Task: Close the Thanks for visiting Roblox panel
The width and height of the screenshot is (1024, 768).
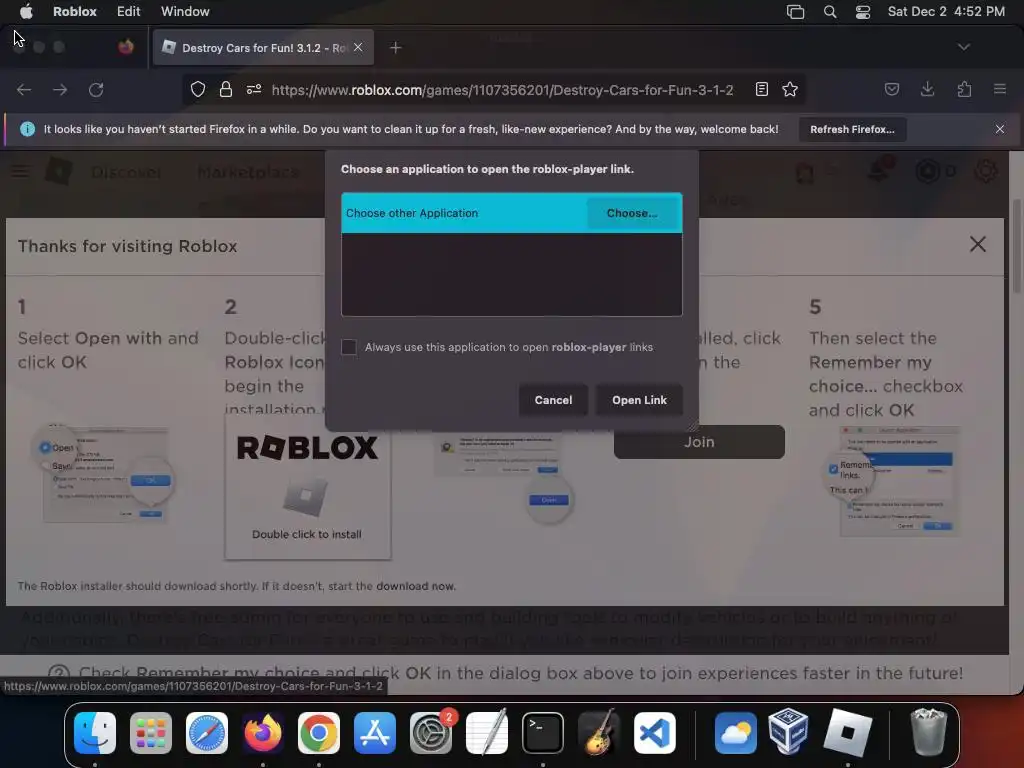Action: click(x=978, y=244)
